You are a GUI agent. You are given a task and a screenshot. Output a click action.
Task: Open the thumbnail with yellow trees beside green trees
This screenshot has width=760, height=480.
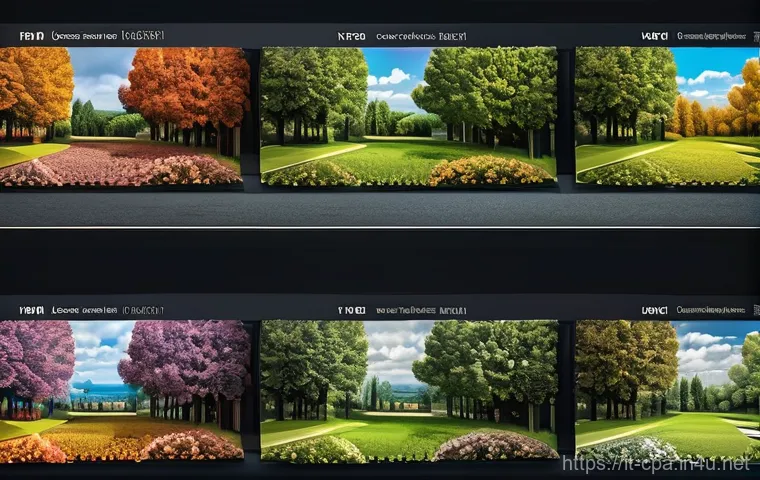tap(667, 115)
